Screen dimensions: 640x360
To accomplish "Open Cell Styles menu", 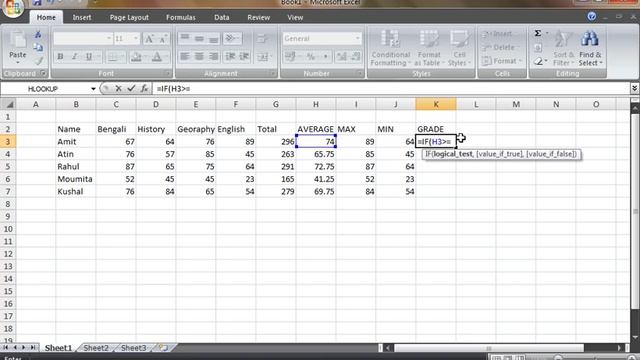I will [x=459, y=48].
